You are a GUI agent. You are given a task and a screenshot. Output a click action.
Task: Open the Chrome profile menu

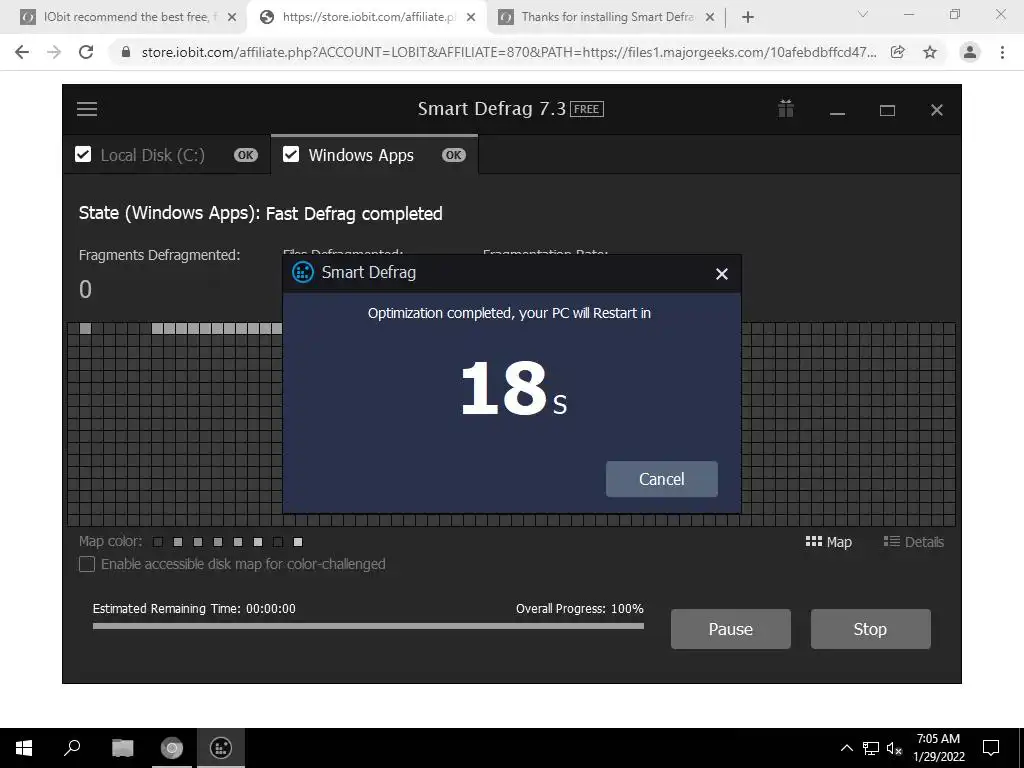pyautogui.click(x=970, y=52)
